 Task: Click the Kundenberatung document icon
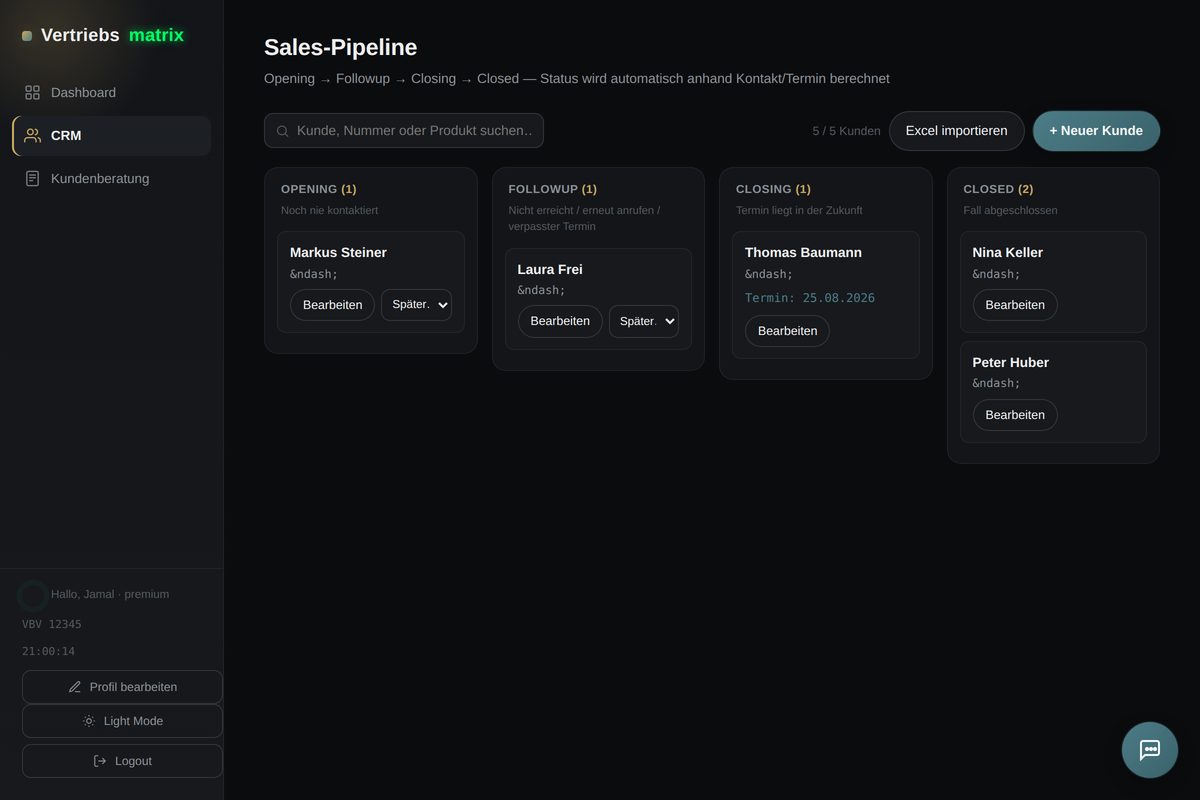click(32, 178)
